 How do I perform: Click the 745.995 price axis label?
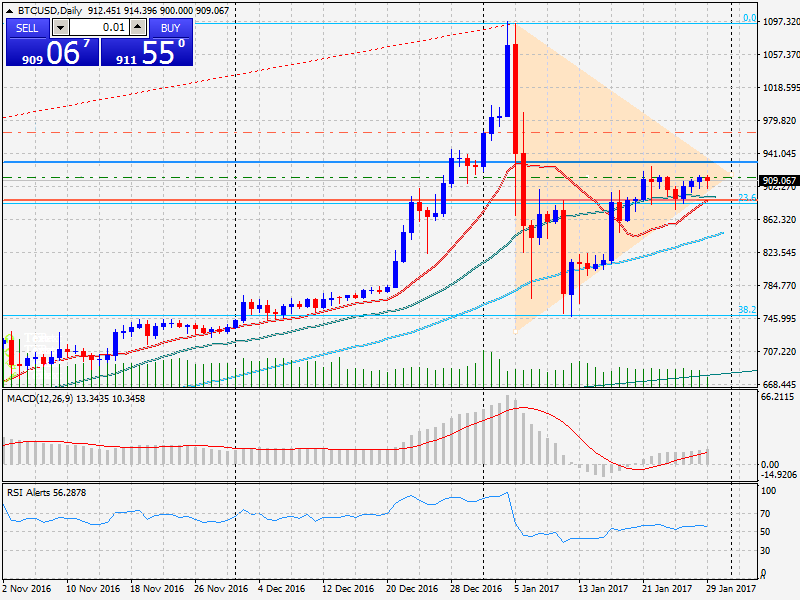779,319
